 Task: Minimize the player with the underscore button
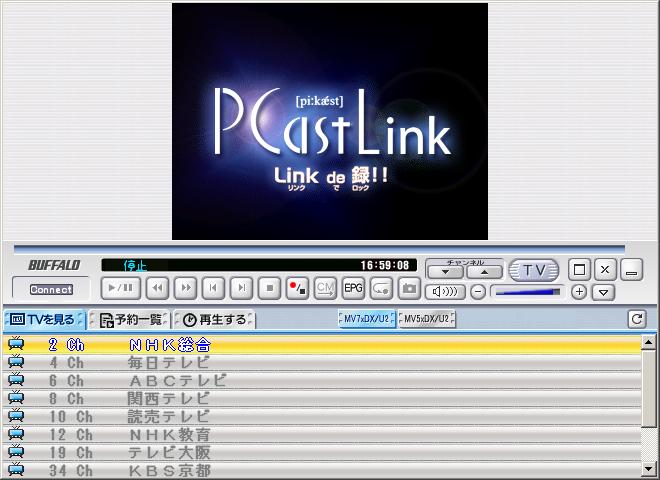[631, 269]
